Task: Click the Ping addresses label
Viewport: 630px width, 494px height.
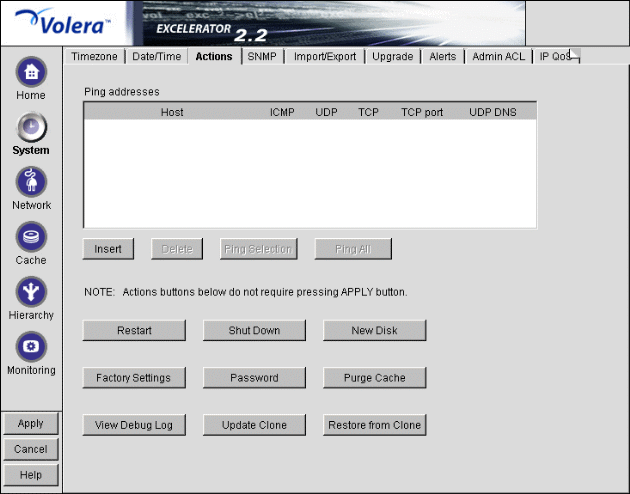Action: 122,92
